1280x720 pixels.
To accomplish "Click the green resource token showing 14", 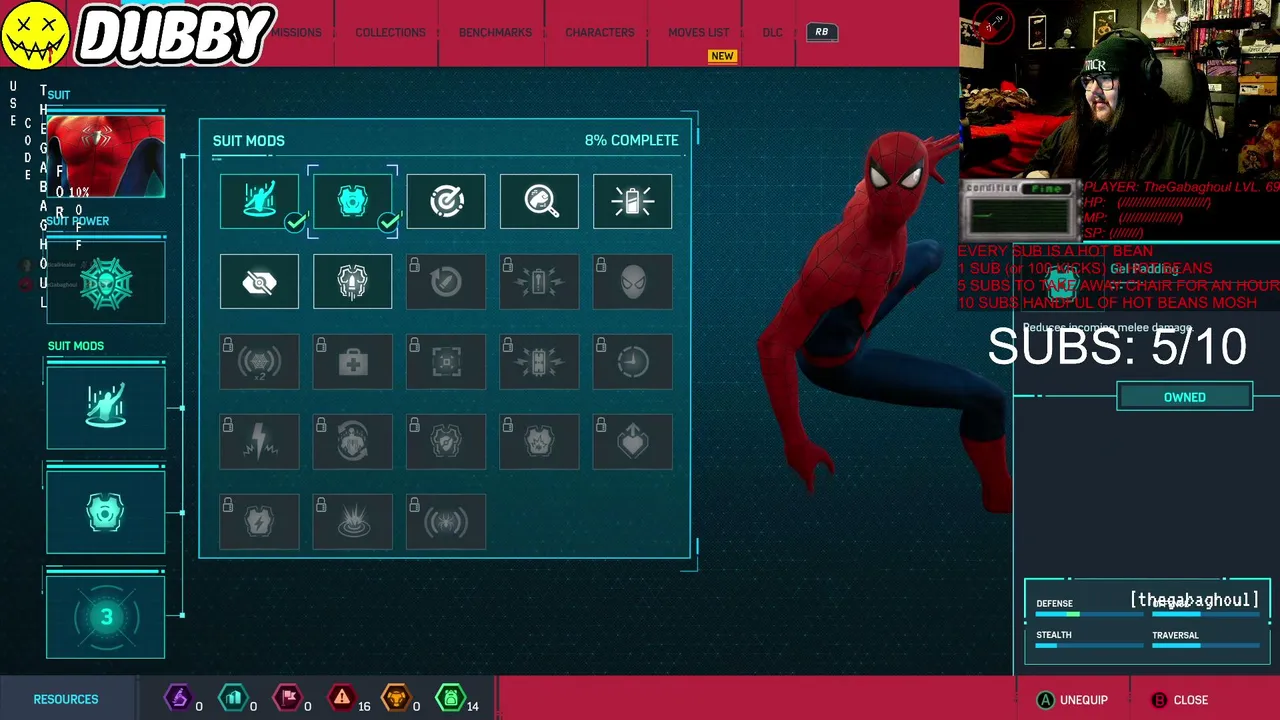I will [451, 698].
